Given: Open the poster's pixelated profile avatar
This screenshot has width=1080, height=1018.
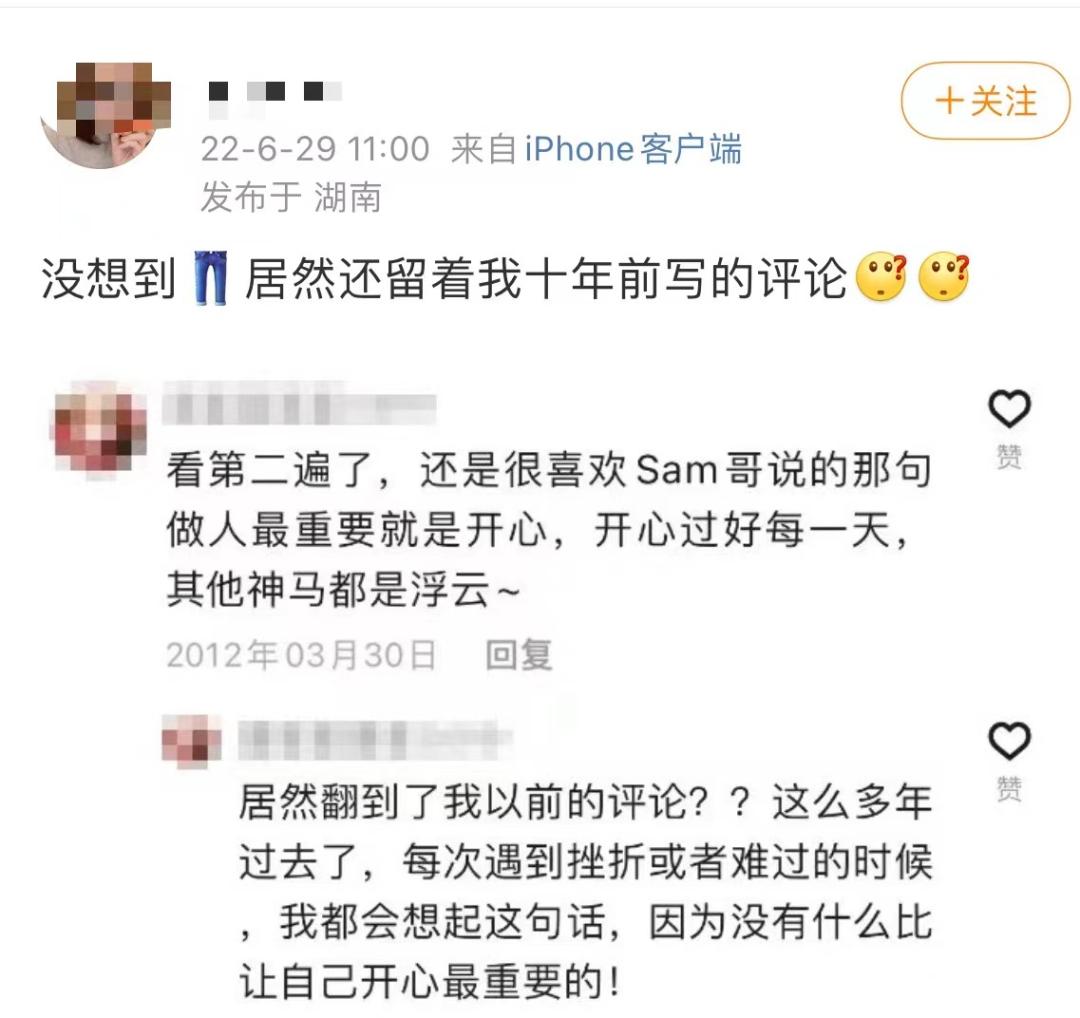Looking at the screenshot, I should 107,115.
